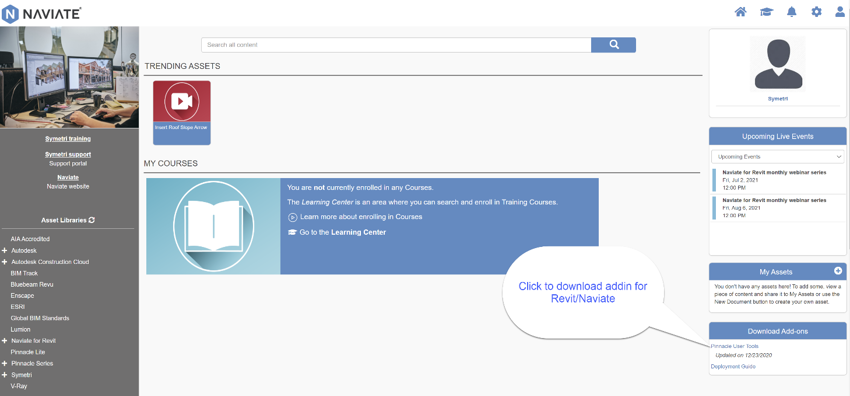Click the profile avatar picture
Image resolution: width=850 pixels, height=396 pixels.
tap(778, 64)
